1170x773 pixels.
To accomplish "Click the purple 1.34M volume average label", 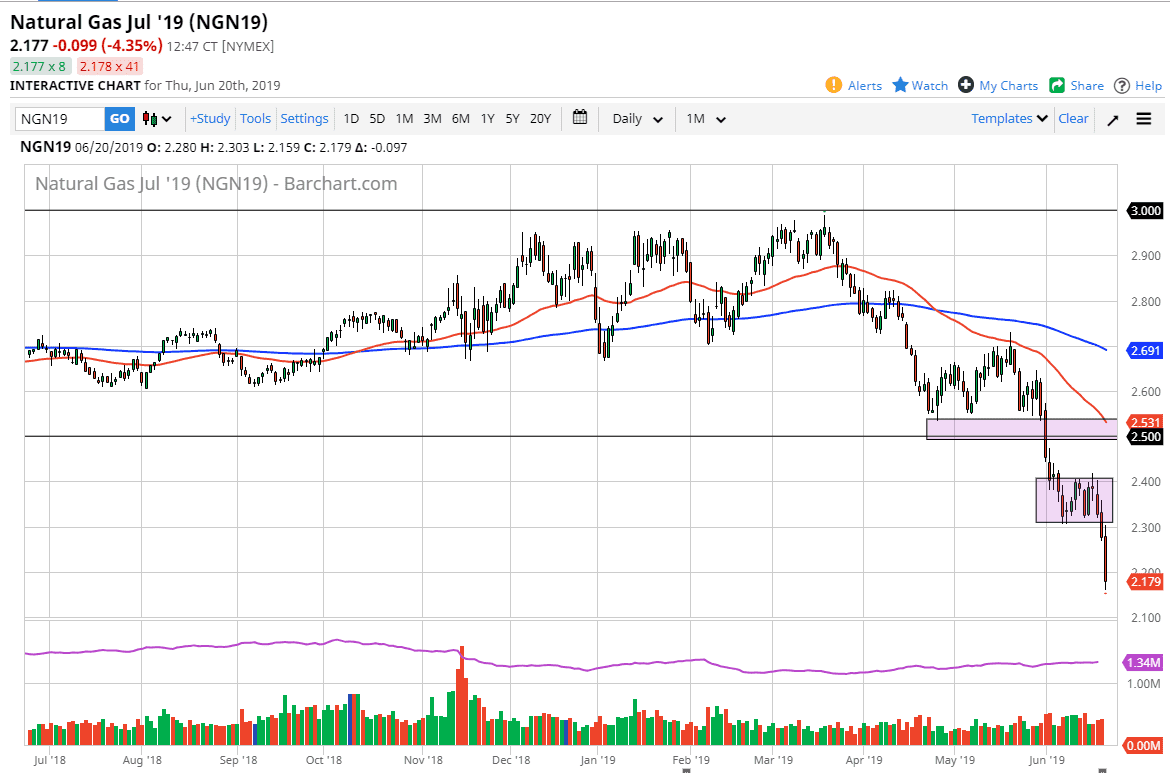I will point(1143,663).
